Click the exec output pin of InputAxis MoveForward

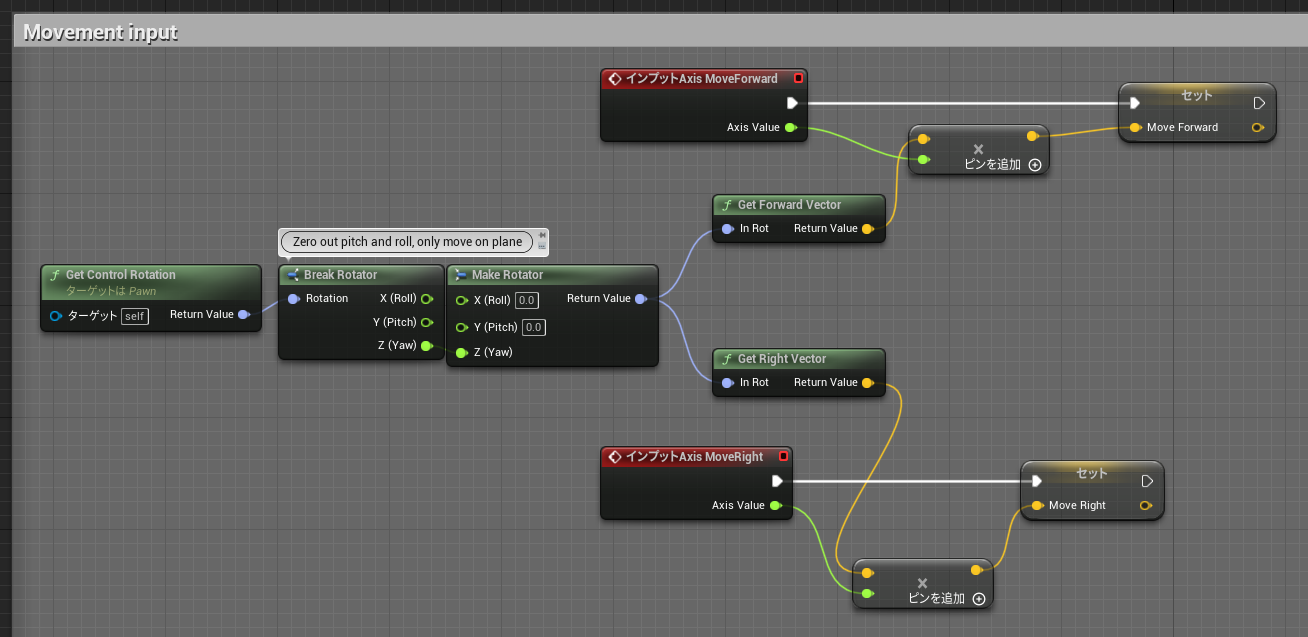click(792, 103)
